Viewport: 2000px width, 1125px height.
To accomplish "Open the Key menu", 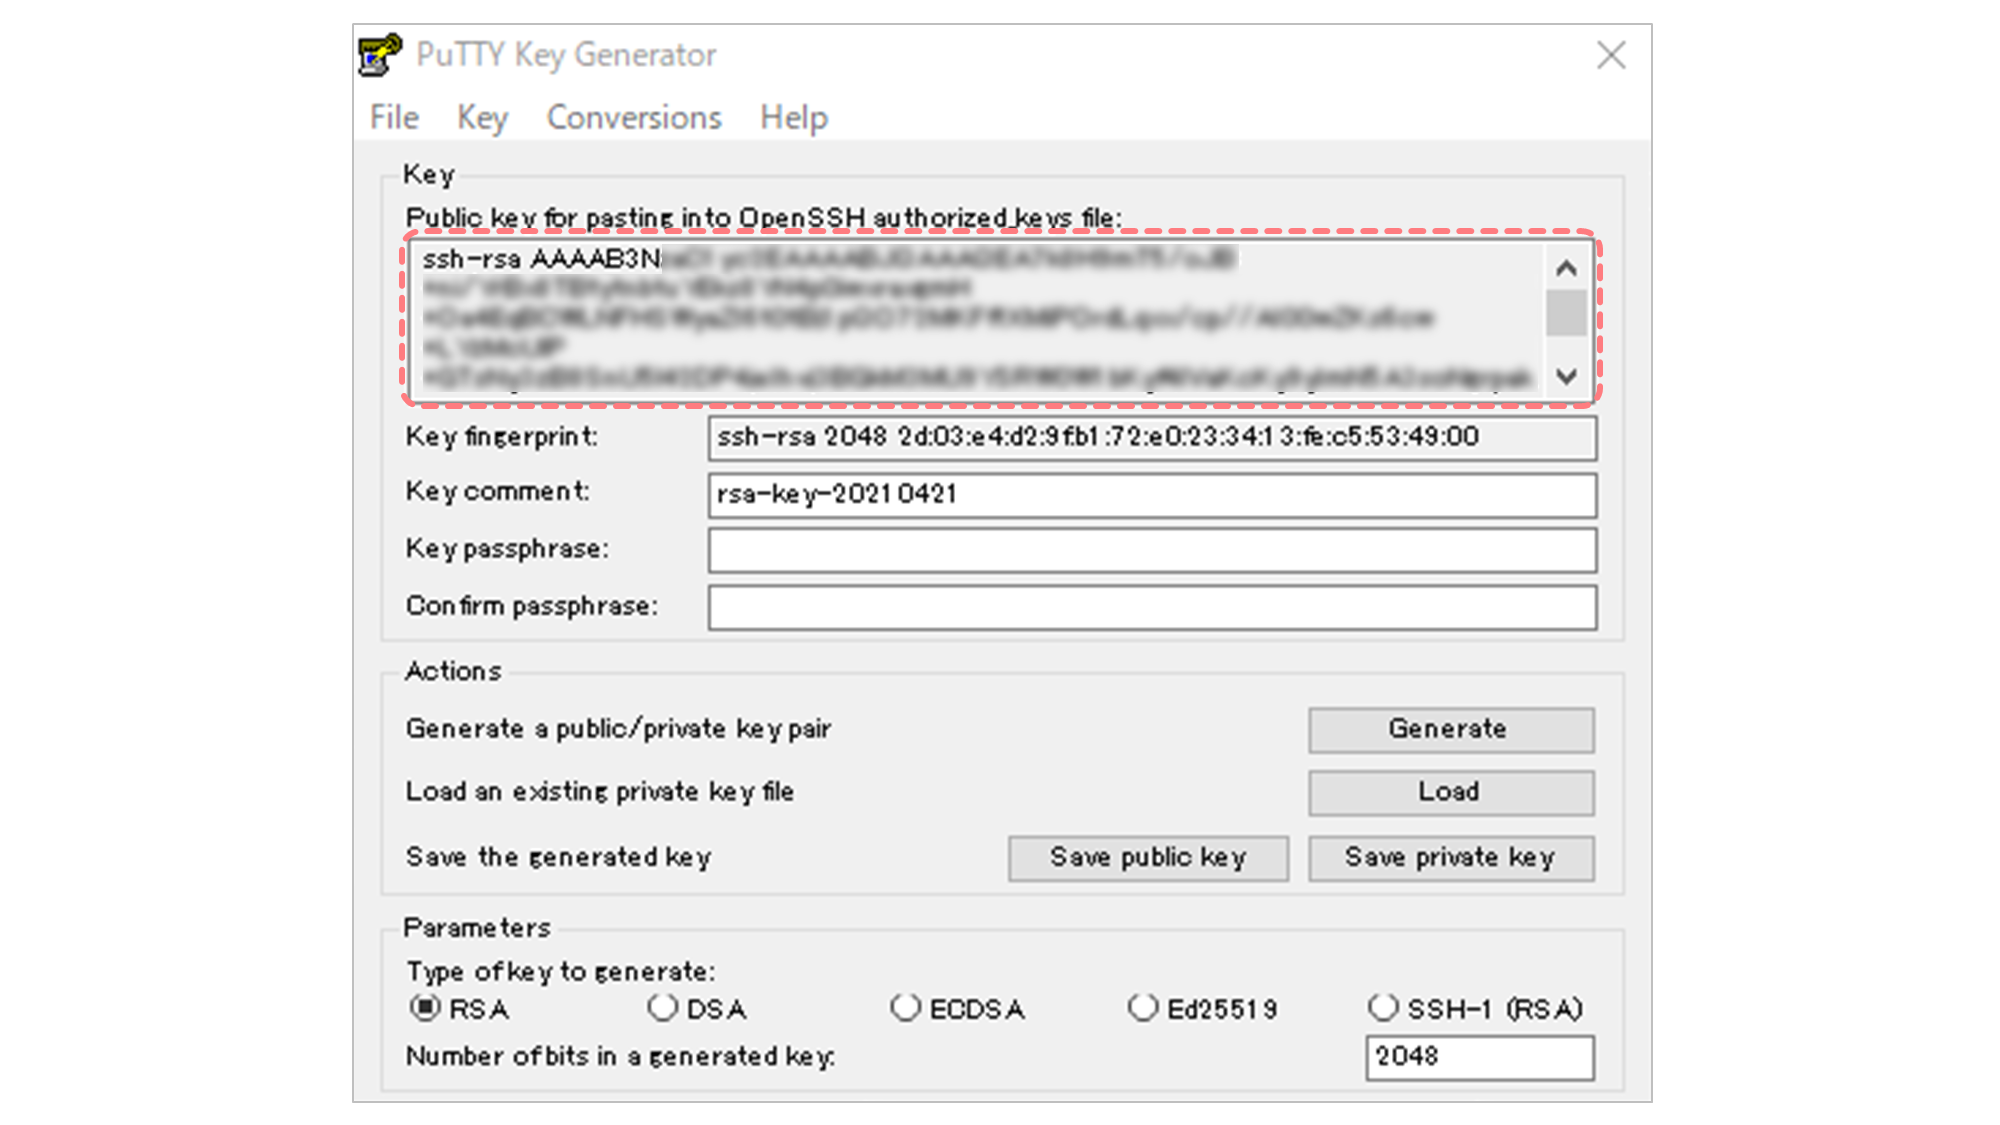I will pos(482,117).
